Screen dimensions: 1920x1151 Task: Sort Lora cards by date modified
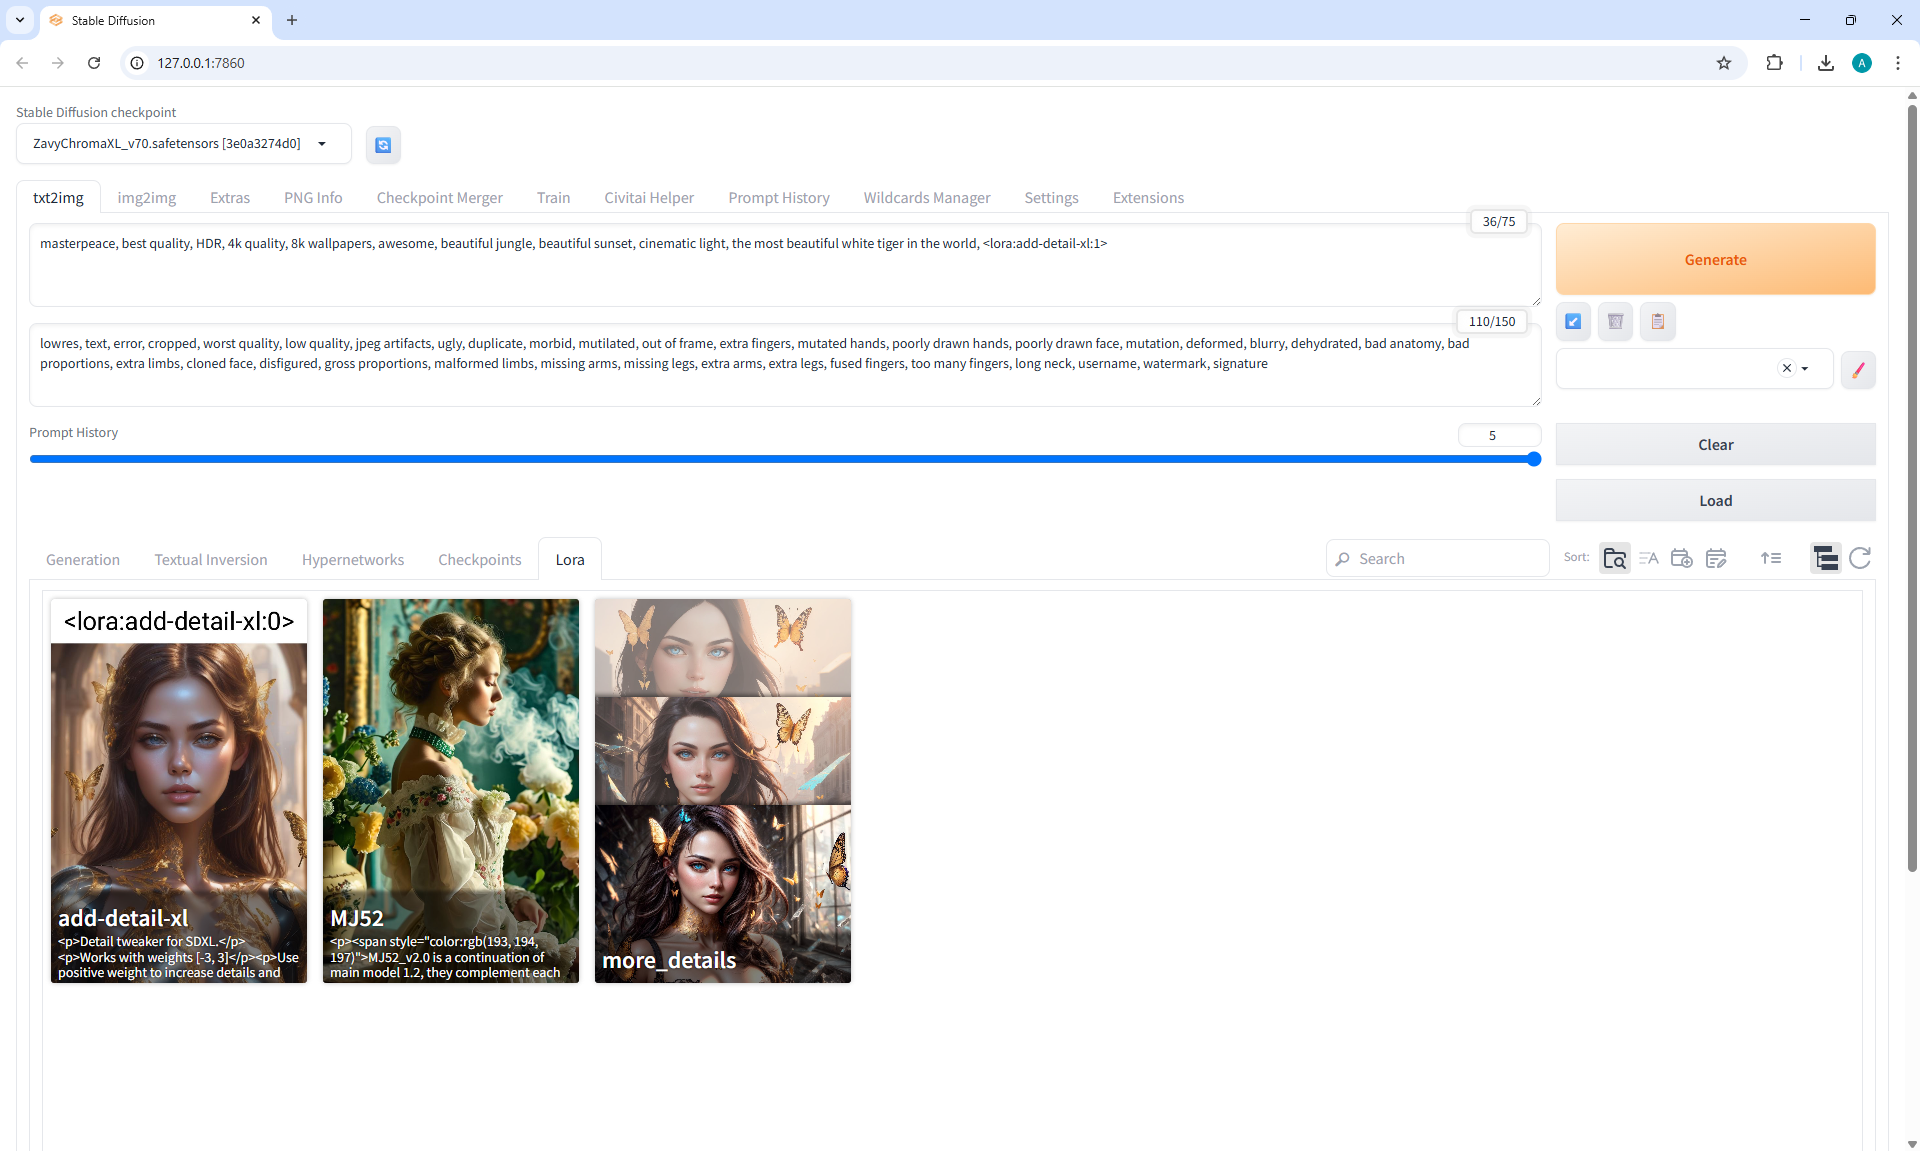1716,559
